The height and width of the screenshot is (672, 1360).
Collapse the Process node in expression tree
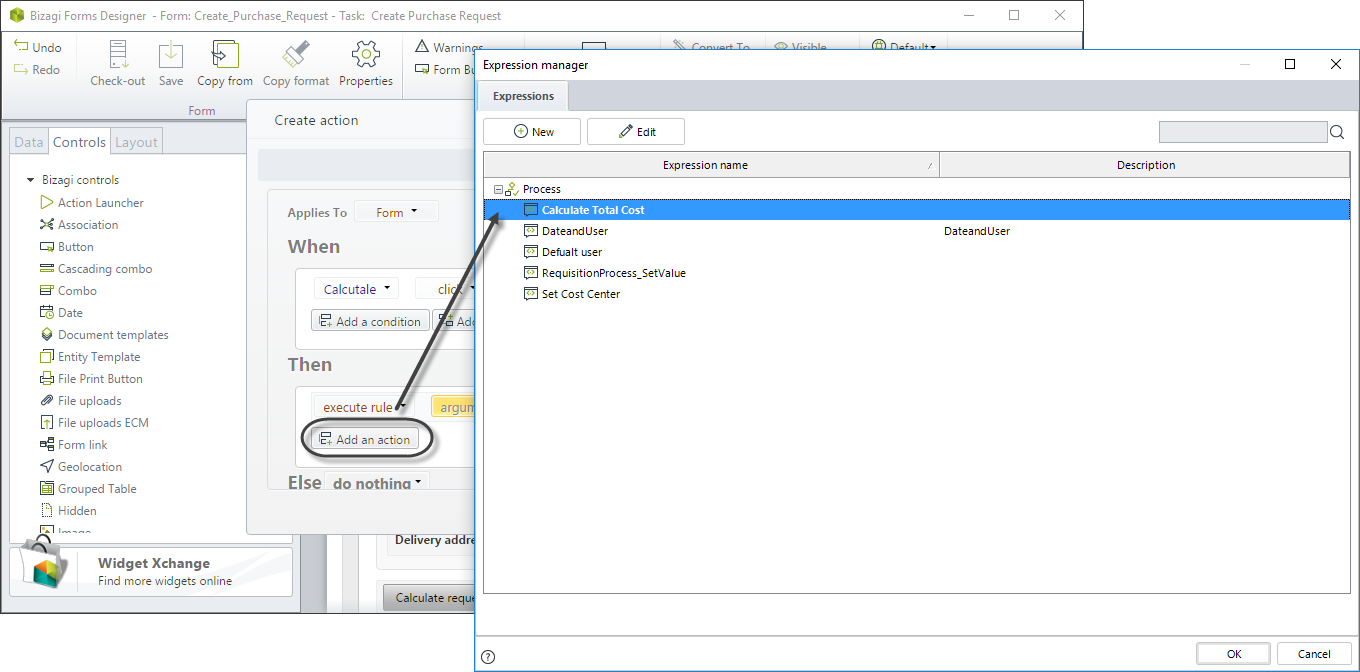tap(498, 189)
